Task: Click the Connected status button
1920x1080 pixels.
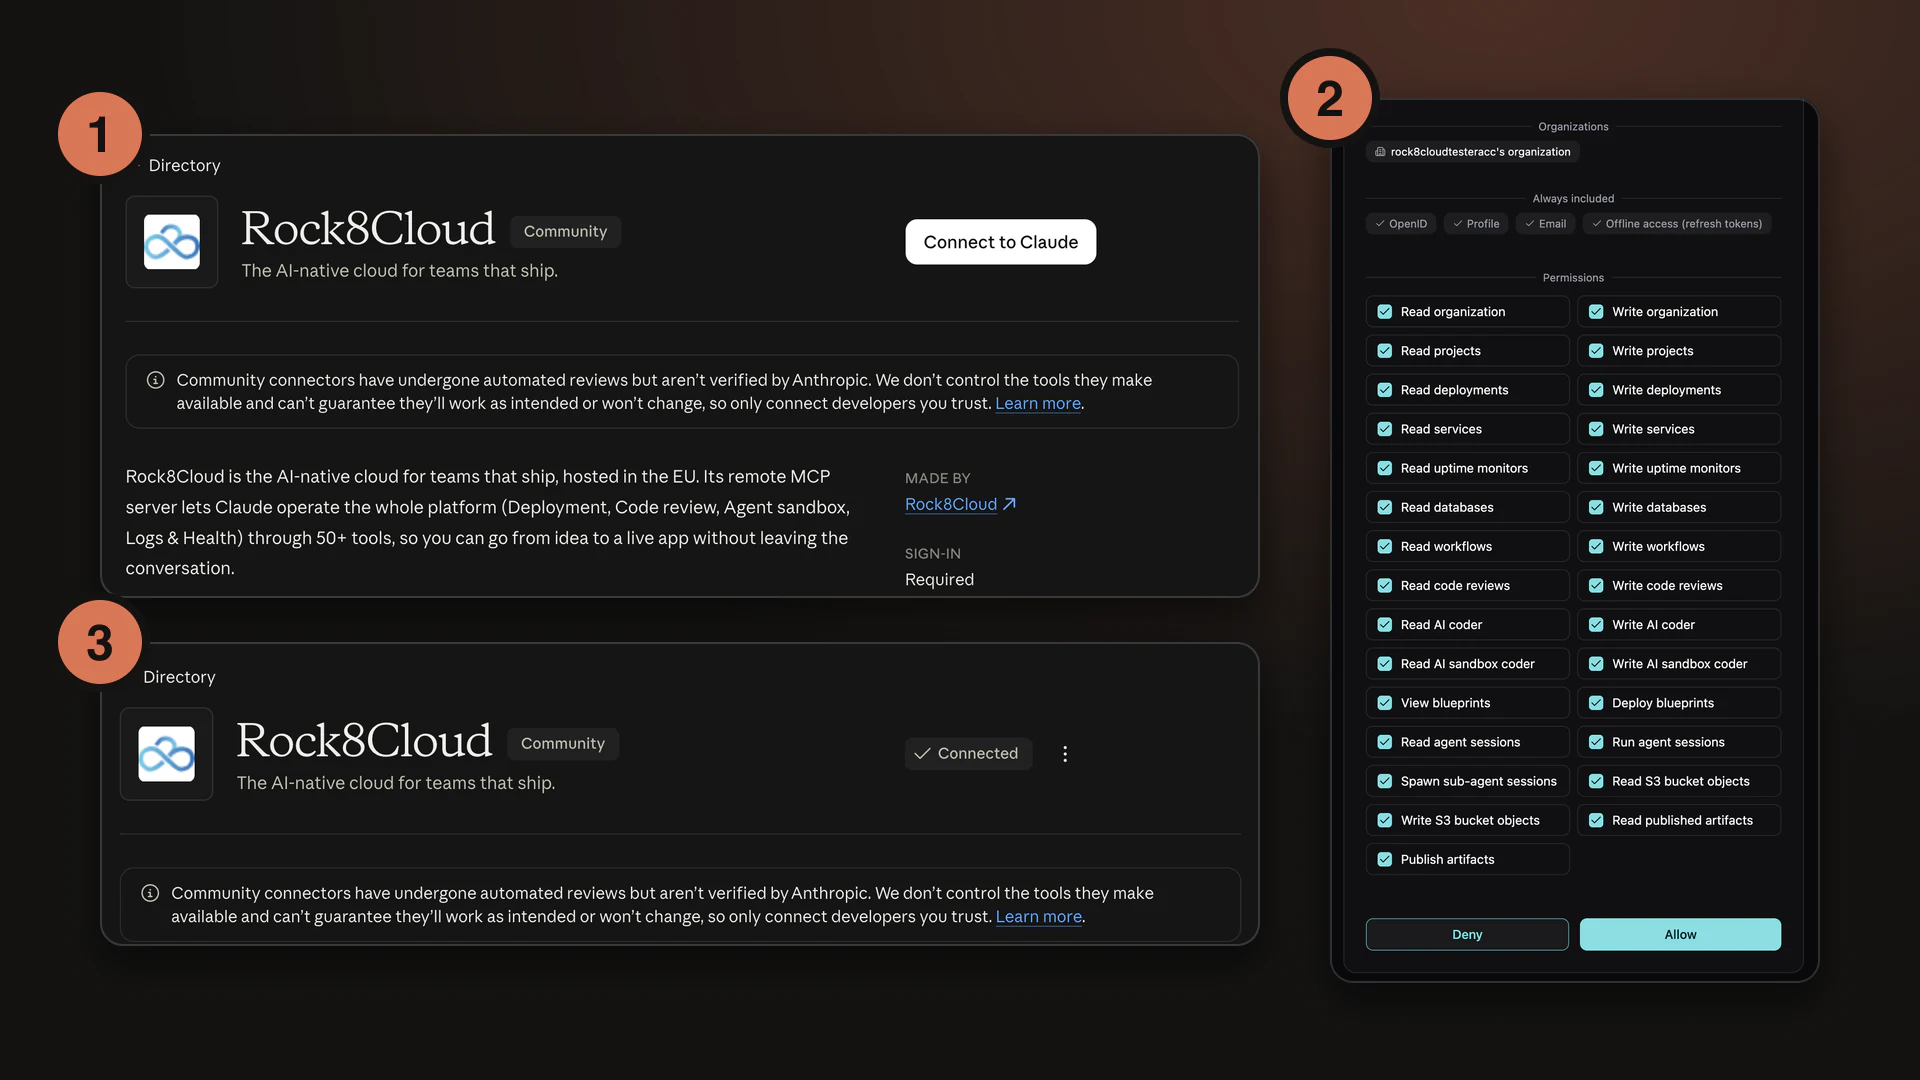Action: click(967, 754)
